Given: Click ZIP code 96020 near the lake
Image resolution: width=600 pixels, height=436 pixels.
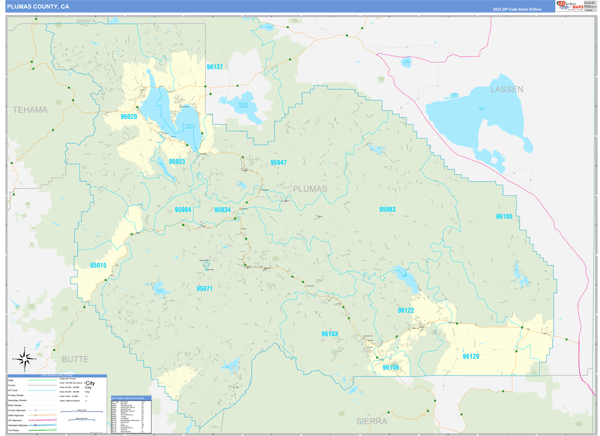Looking at the screenshot, I should tap(129, 117).
